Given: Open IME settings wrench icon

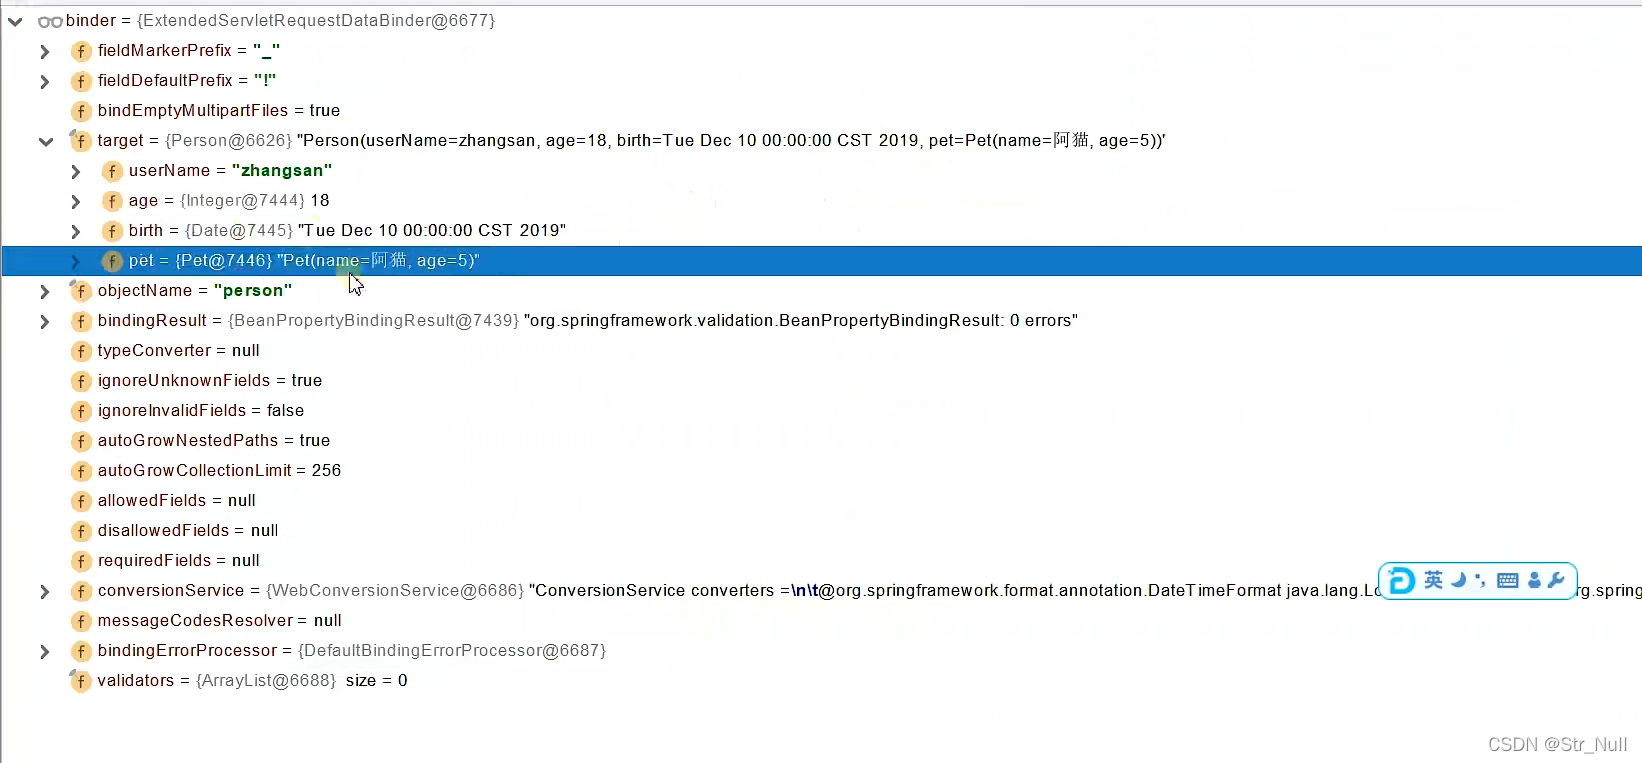Looking at the screenshot, I should (1555, 580).
